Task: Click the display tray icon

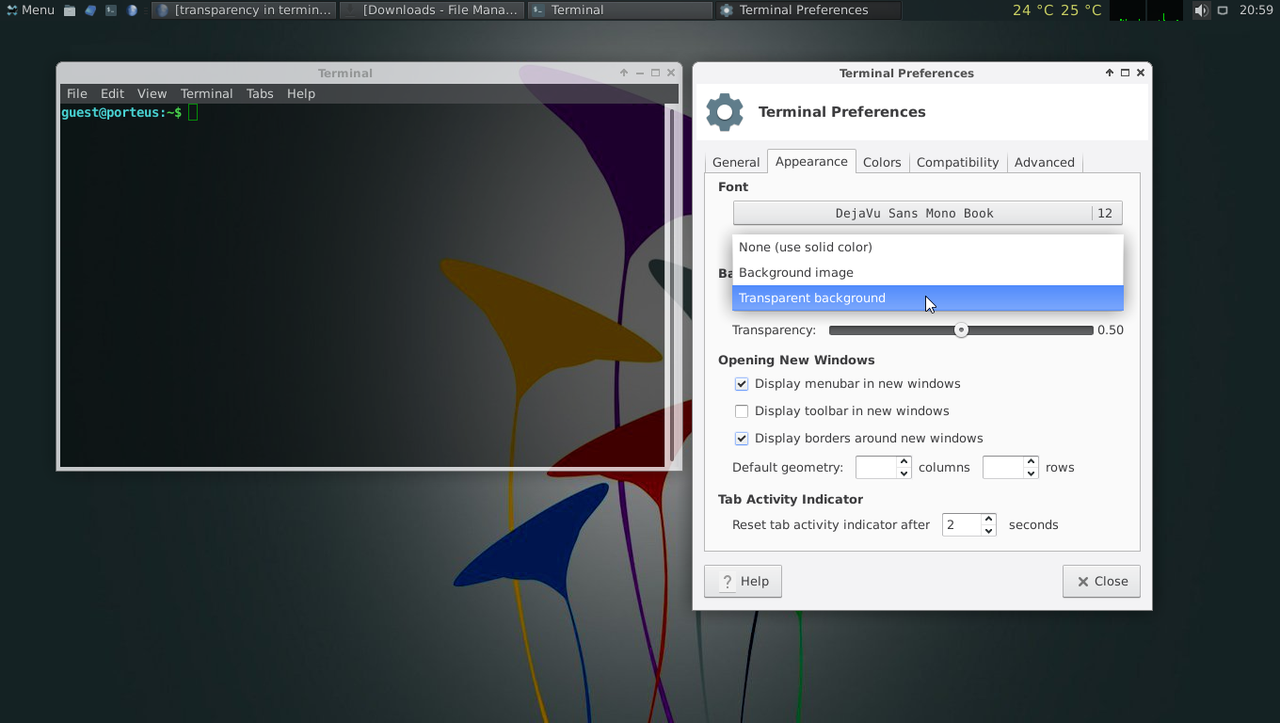Action: click(1222, 10)
